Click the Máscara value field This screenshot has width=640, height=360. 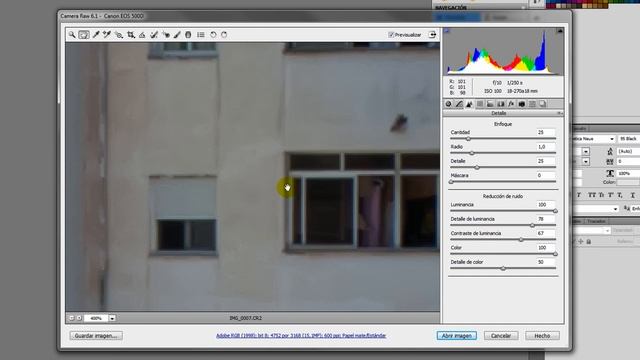(546, 176)
